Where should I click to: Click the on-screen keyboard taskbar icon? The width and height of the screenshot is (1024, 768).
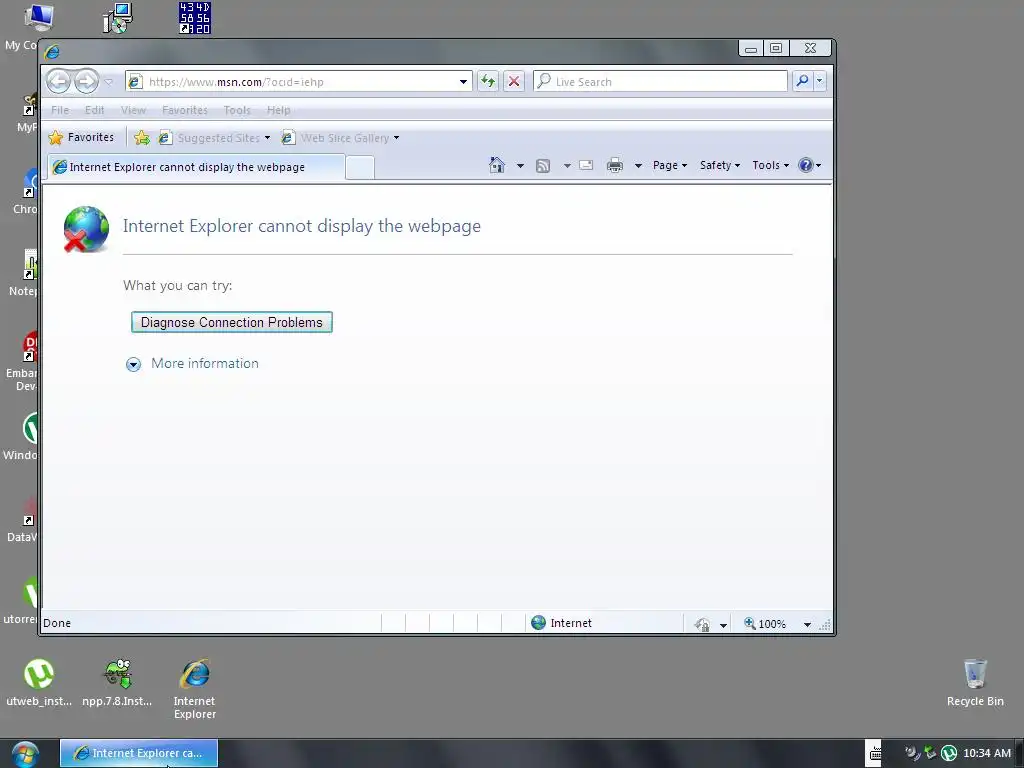pos(874,753)
